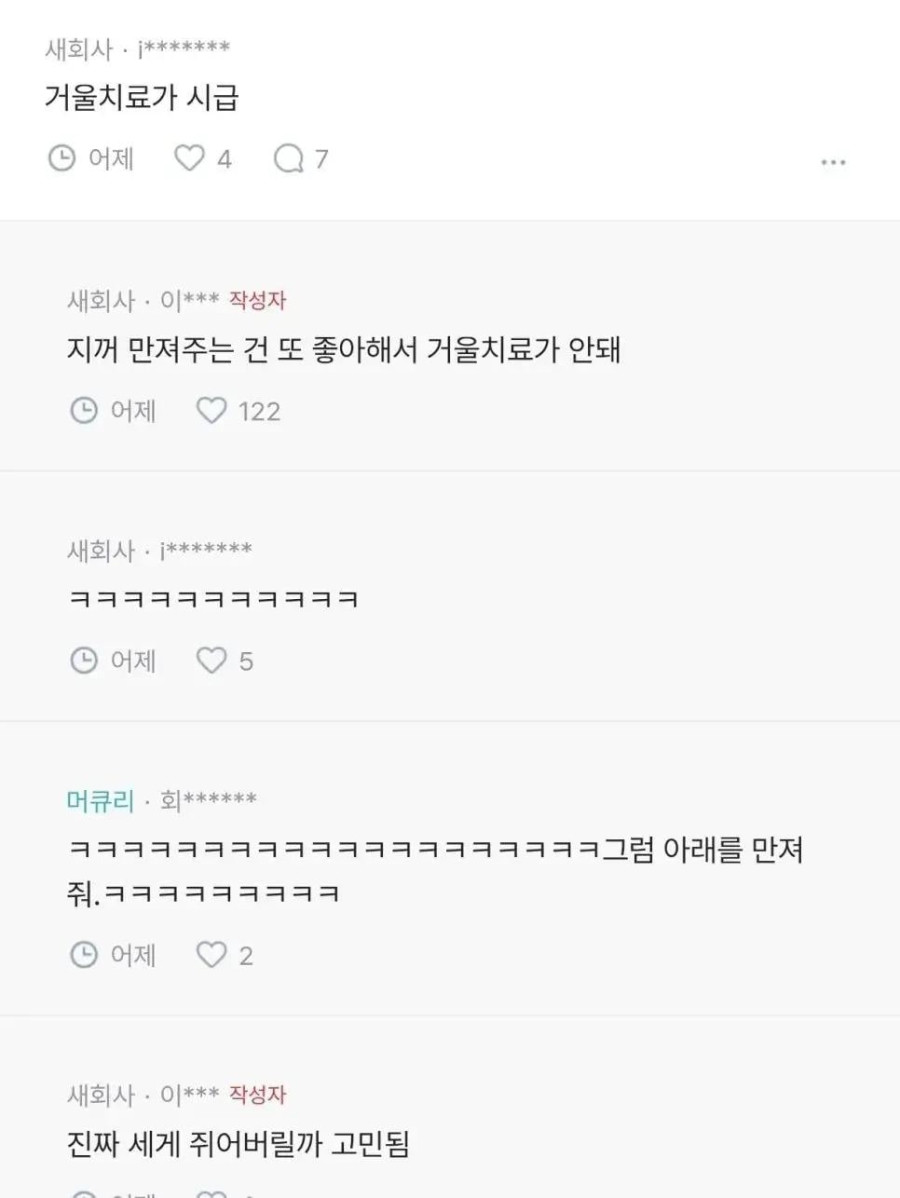Select comment '진짜 세게 쥐어버릴까 고민됨'
The image size is (900, 1198).
pyautogui.click(x=238, y=1144)
